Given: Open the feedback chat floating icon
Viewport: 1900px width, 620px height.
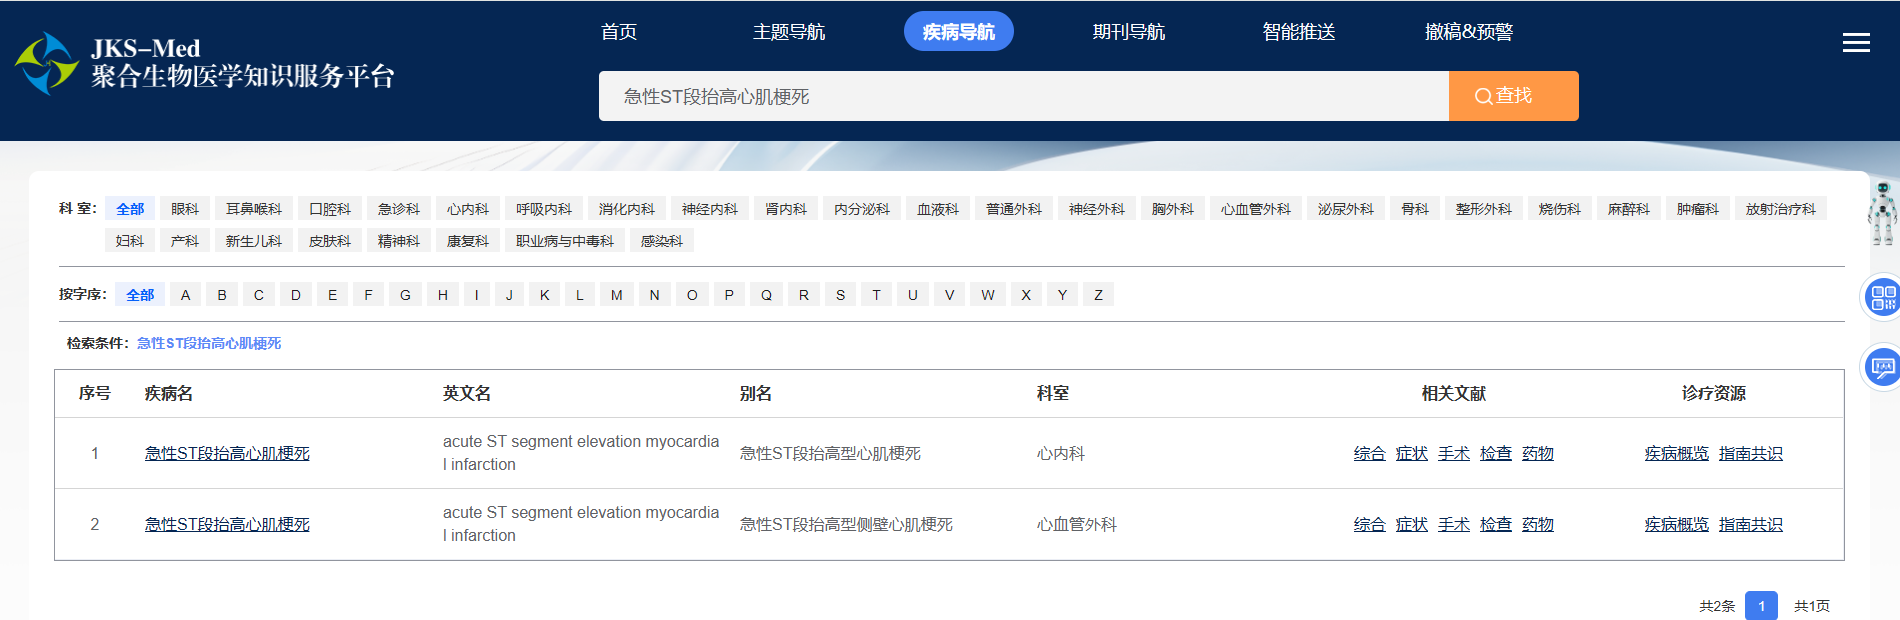Looking at the screenshot, I should 1882,367.
